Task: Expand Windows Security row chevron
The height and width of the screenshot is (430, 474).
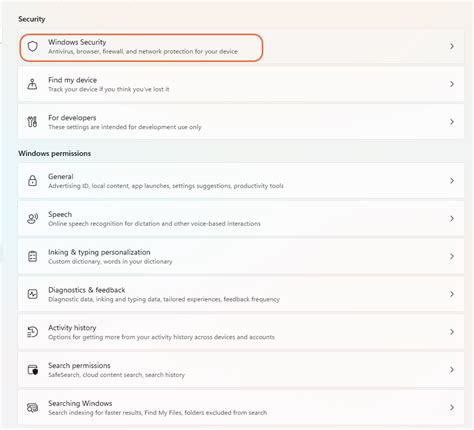Action: (x=452, y=46)
